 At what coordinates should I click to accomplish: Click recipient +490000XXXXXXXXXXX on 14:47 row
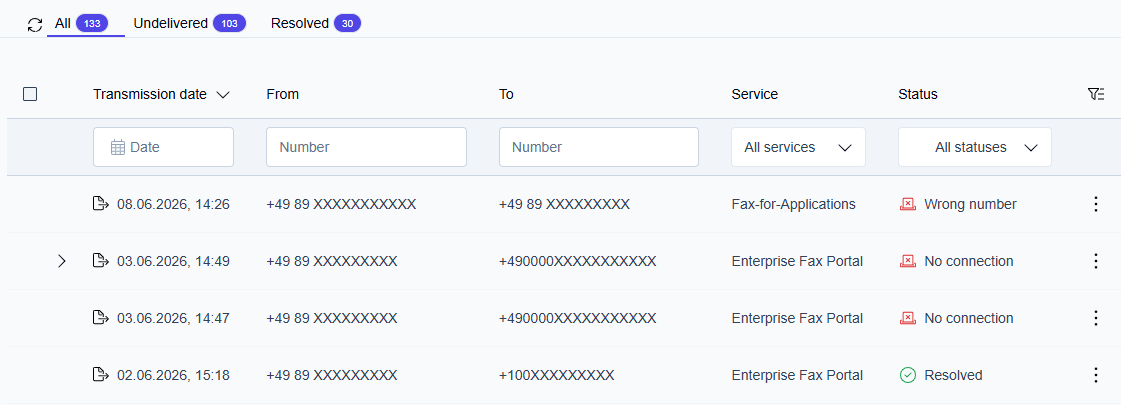click(x=578, y=318)
